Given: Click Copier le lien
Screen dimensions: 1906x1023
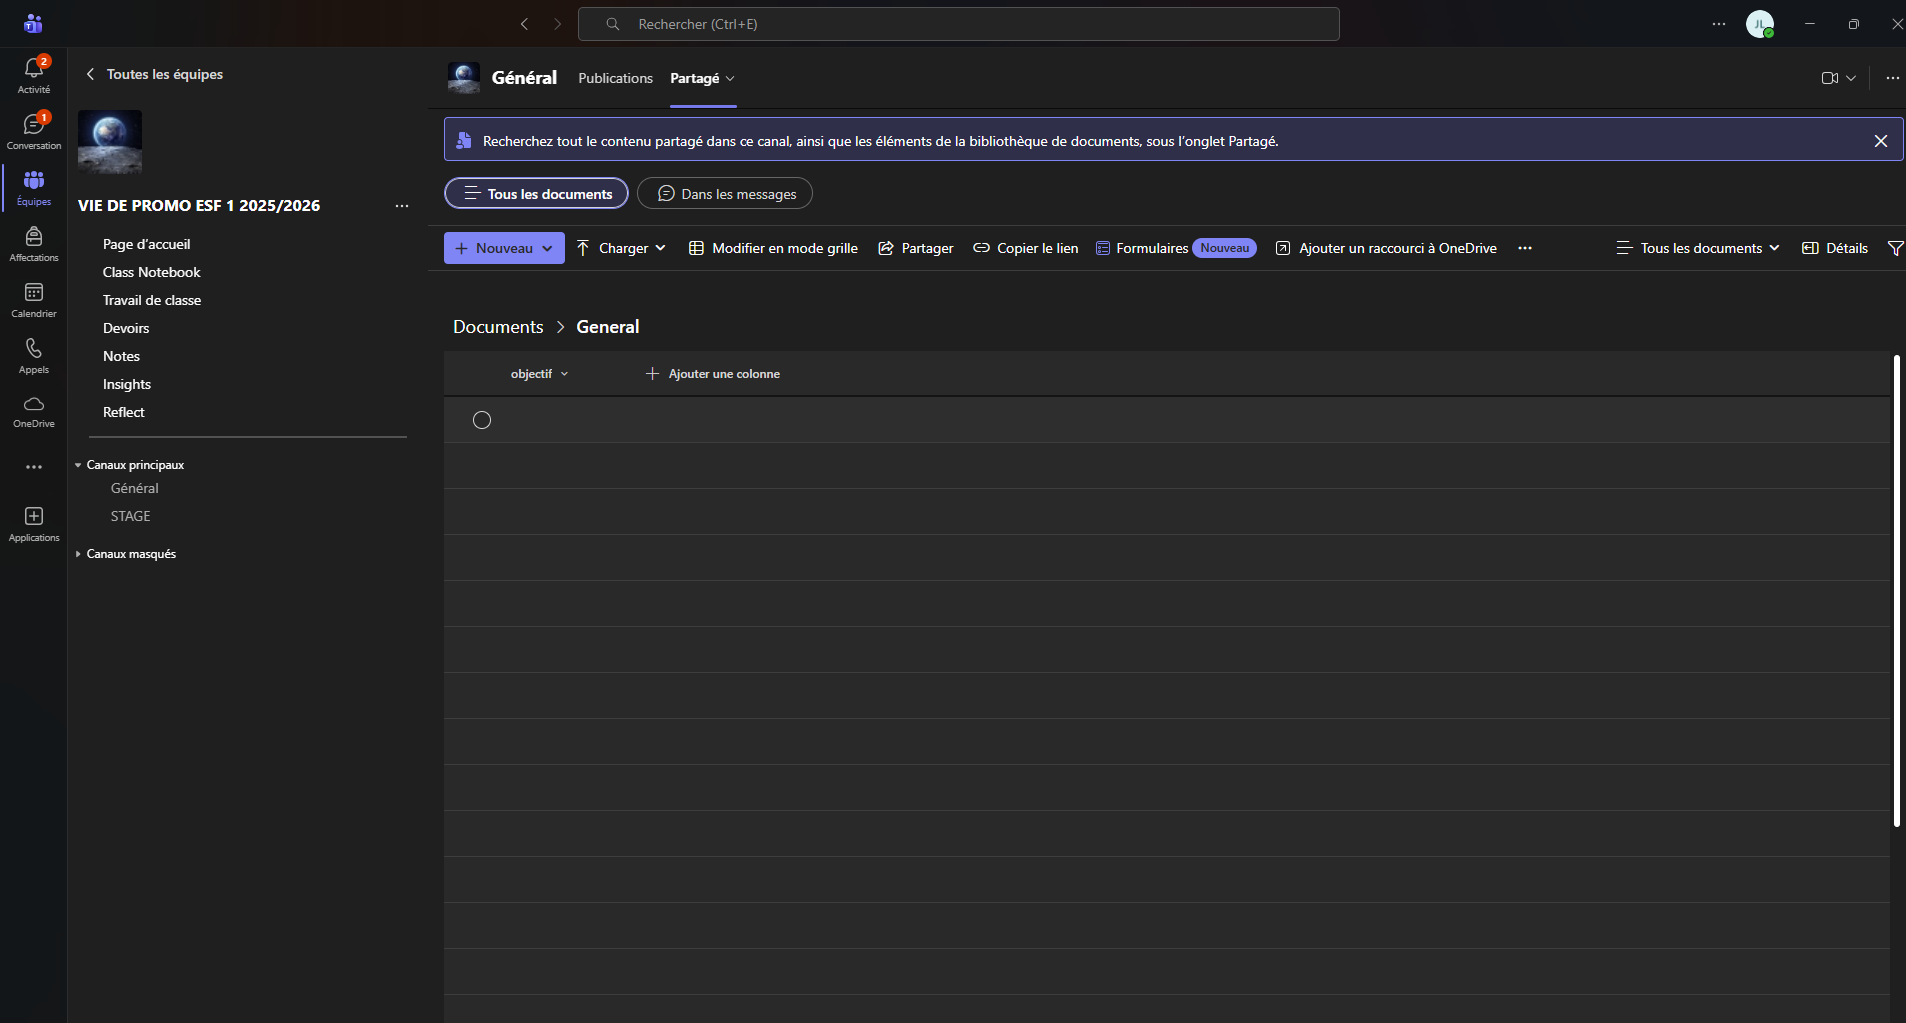Looking at the screenshot, I should tap(1026, 248).
